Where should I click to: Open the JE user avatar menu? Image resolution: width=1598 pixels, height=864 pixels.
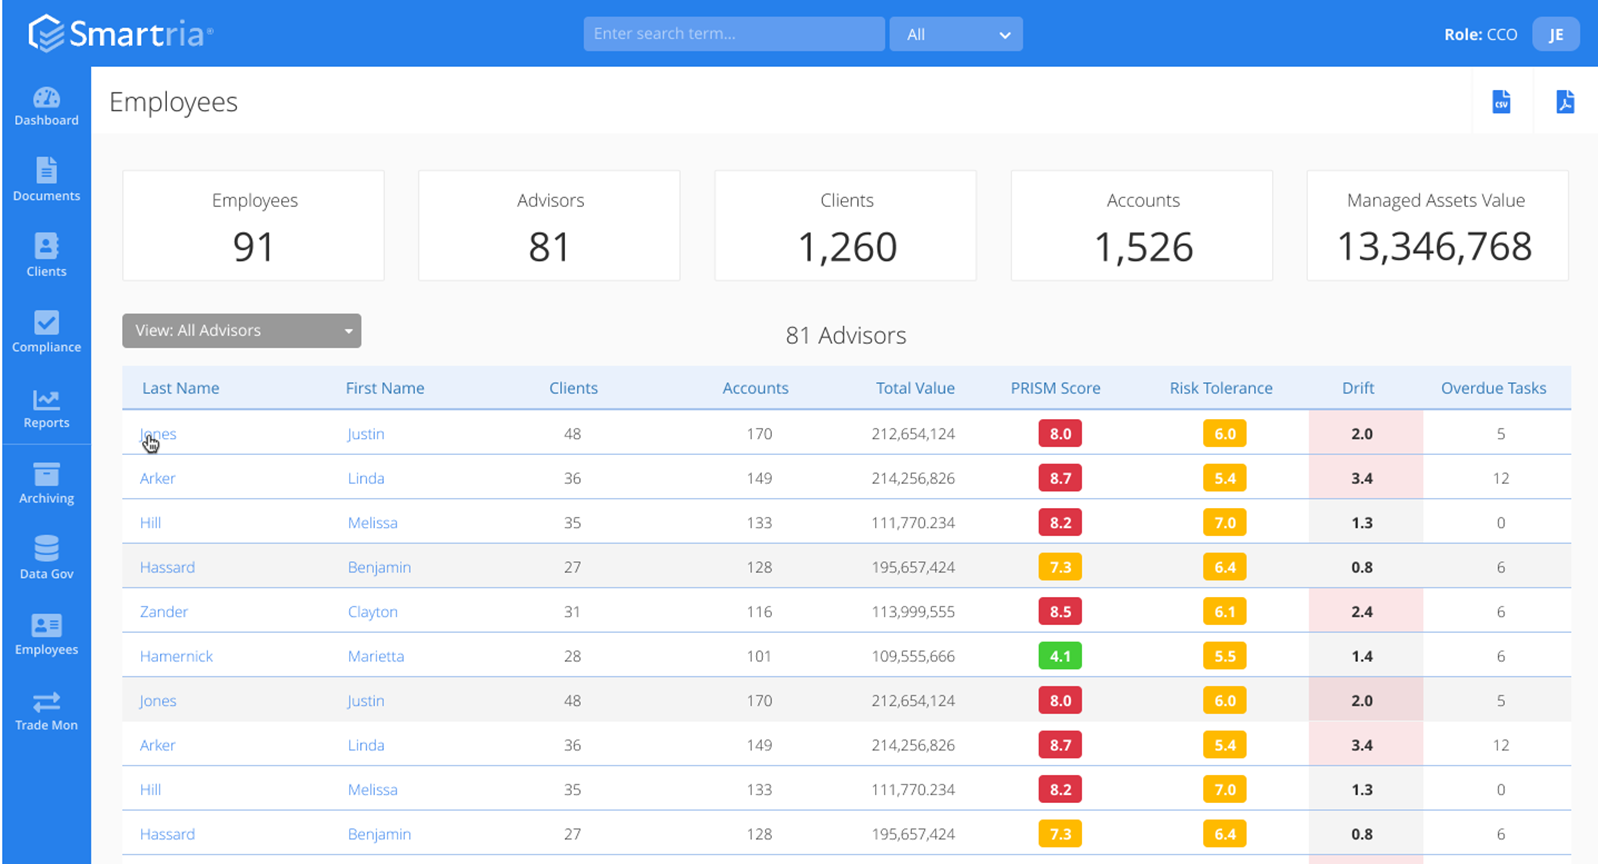tap(1556, 34)
